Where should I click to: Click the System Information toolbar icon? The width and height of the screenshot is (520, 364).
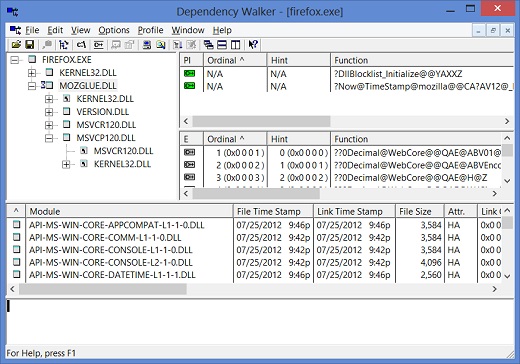(147, 44)
